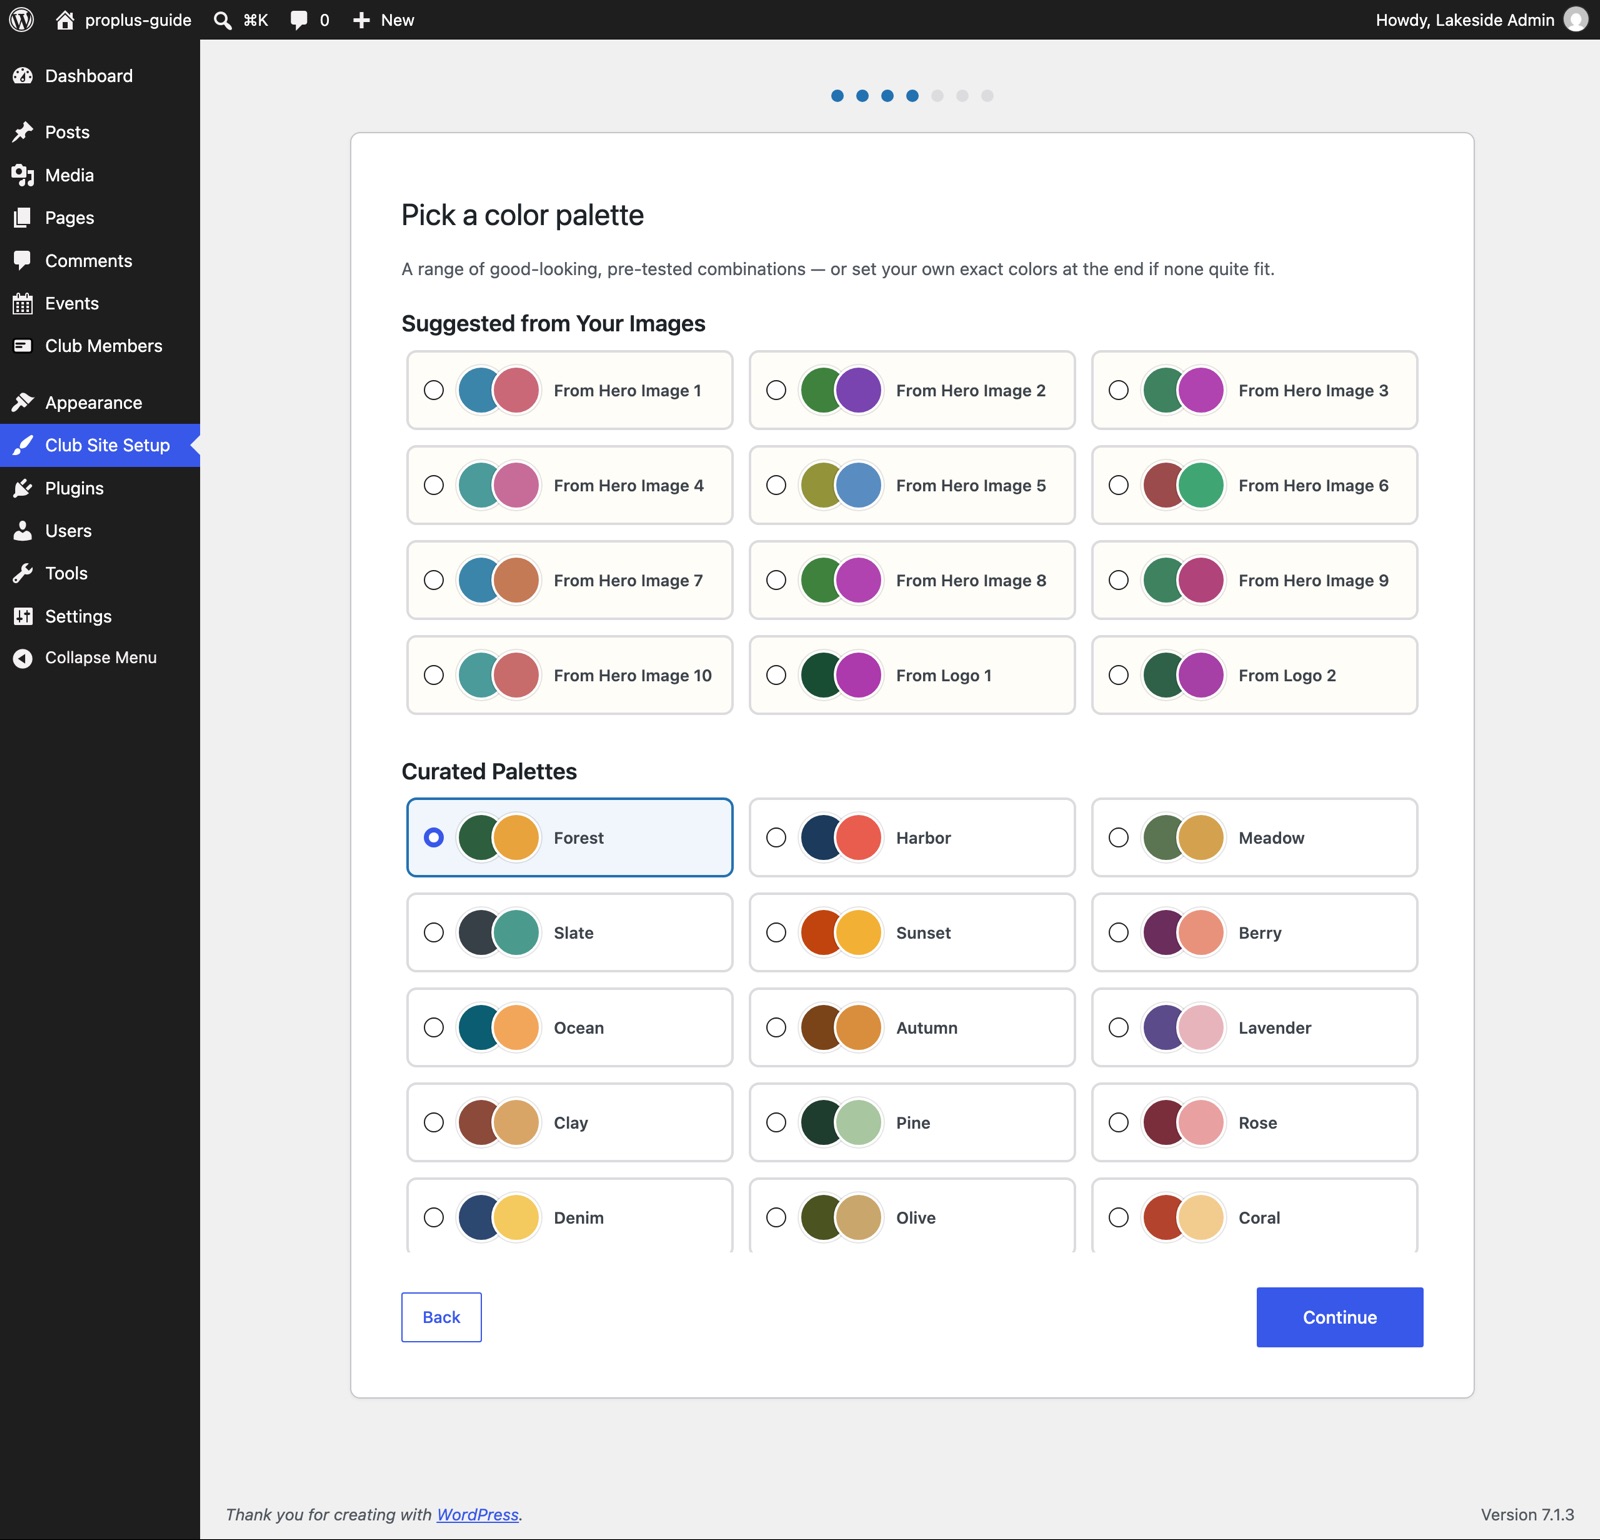Select the Pine palette radio button
This screenshot has height=1540, width=1600.
click(776, 1123)
